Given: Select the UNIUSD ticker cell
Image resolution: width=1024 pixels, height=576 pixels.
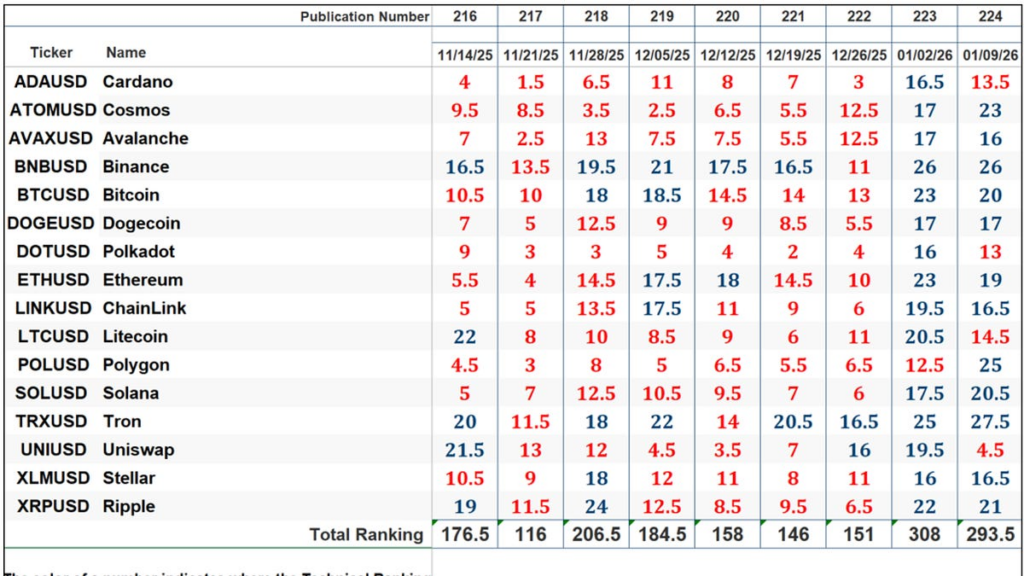Looking at the screenshot, I should pos(53,449).
